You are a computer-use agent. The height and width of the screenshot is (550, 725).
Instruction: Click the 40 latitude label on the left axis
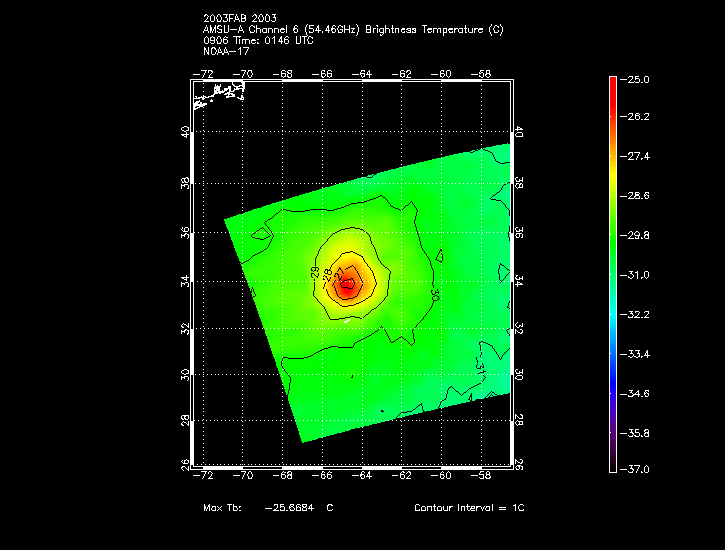(186, 135)
